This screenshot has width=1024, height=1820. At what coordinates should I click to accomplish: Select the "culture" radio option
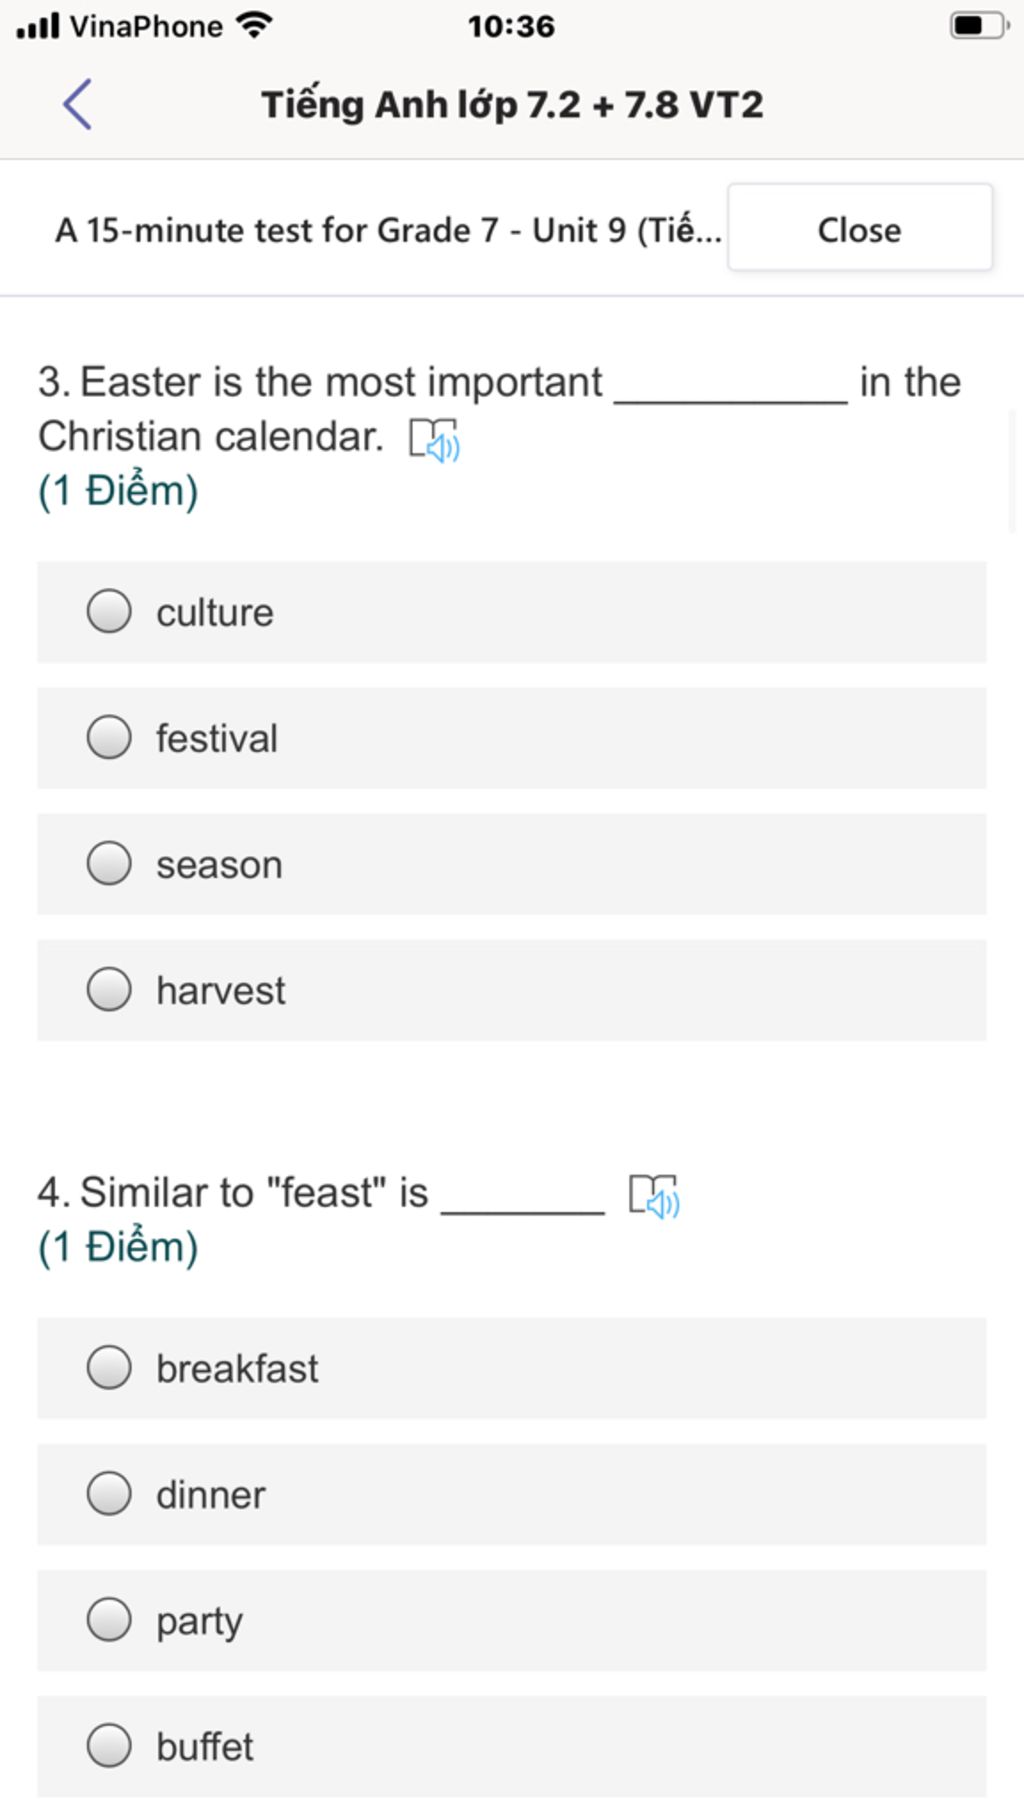click(x=512, y=612)
